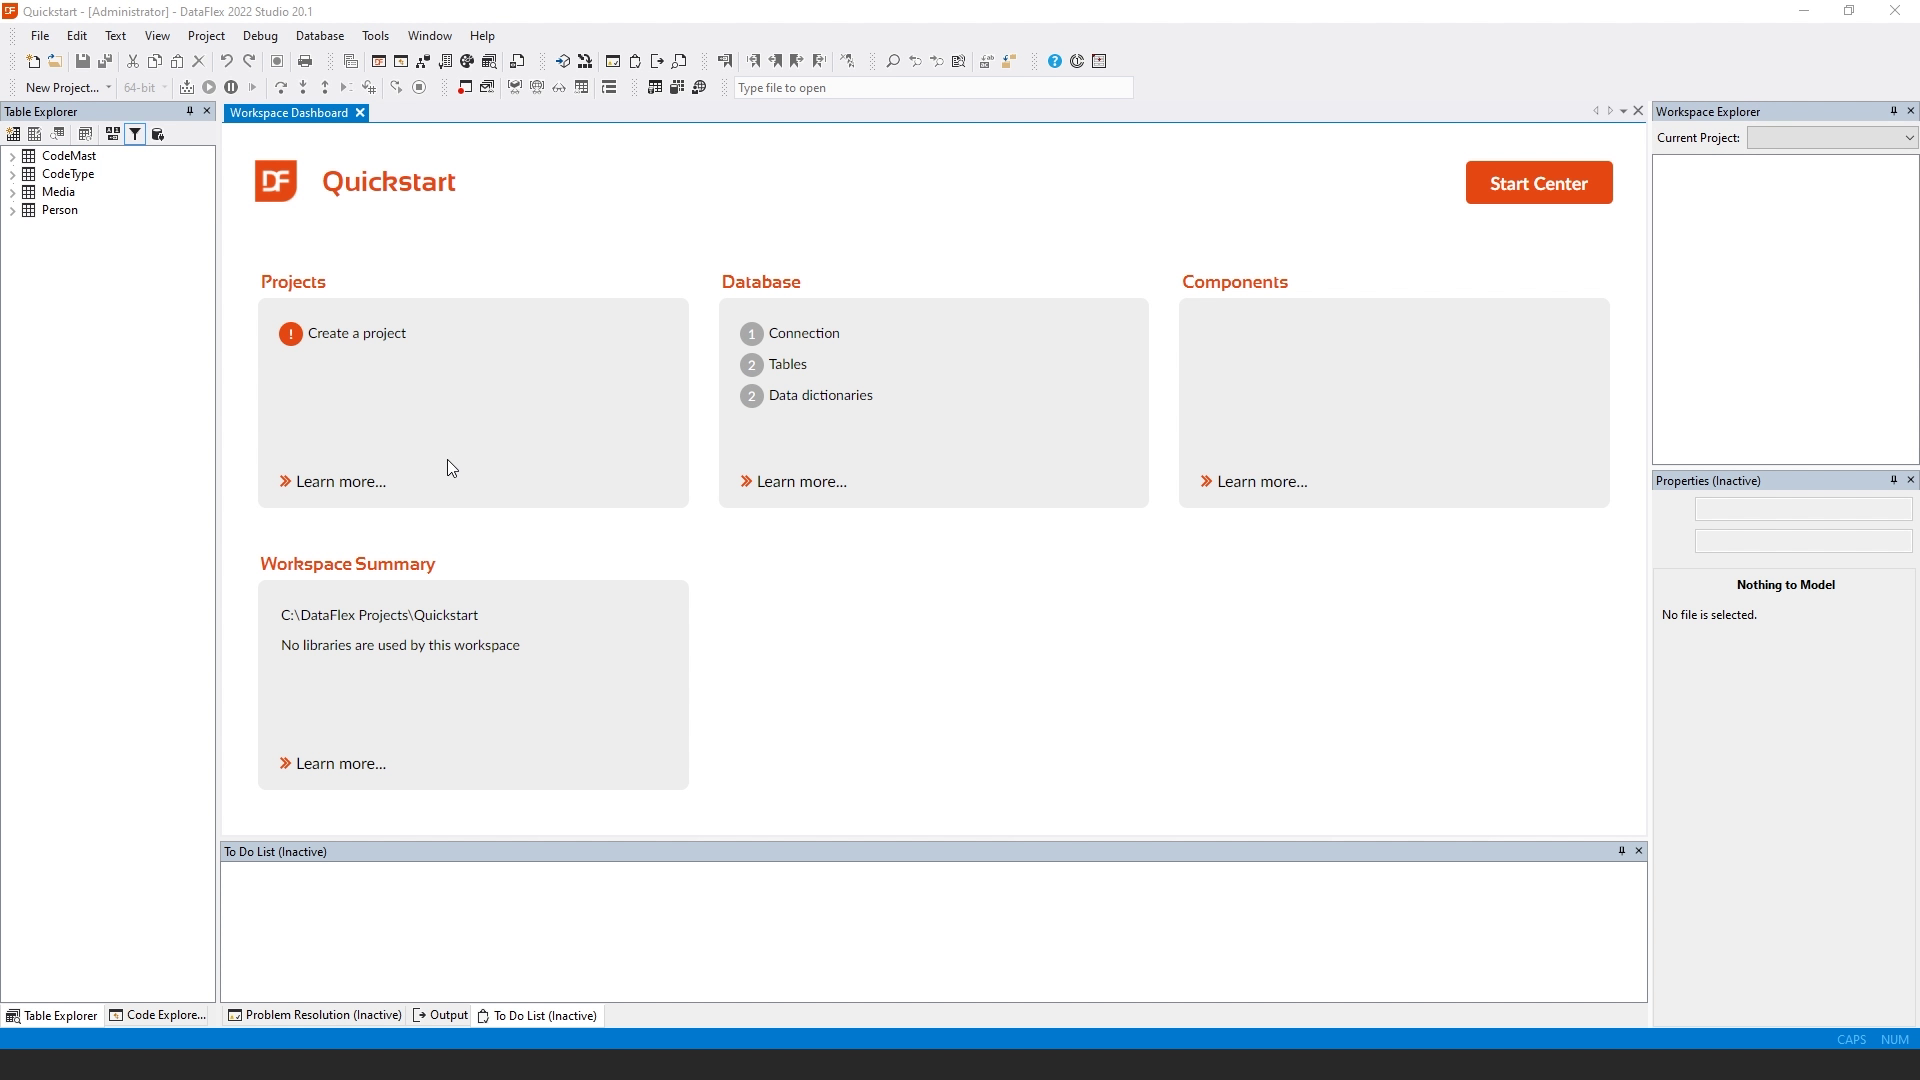
Task: Click the Find in Files icon
Action: [x=959, y=61]
